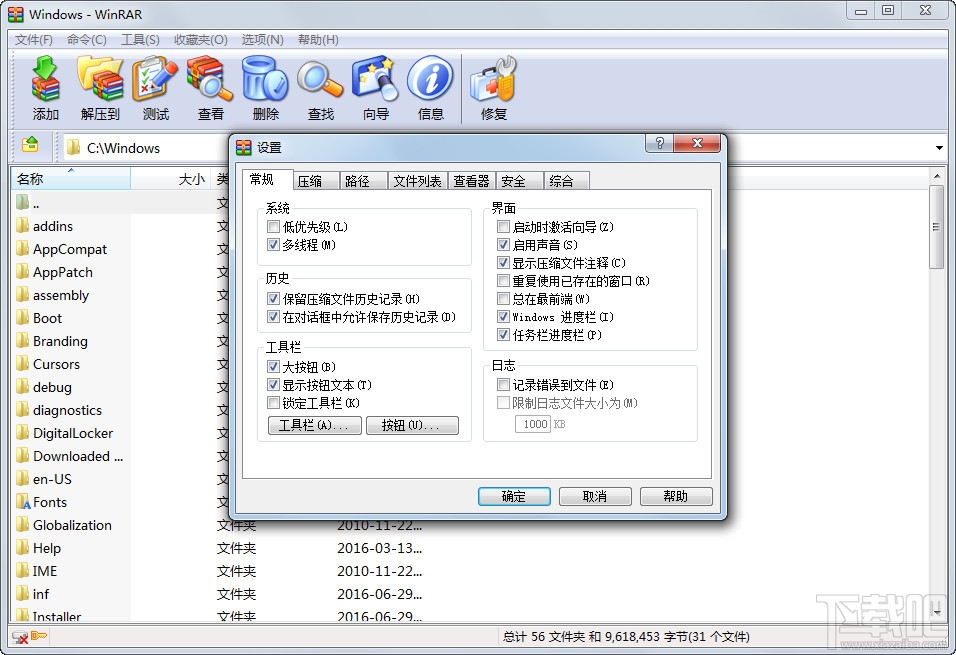
Task: Select the 添加 (Add) toolbar icon
Action: click(44, 87)
